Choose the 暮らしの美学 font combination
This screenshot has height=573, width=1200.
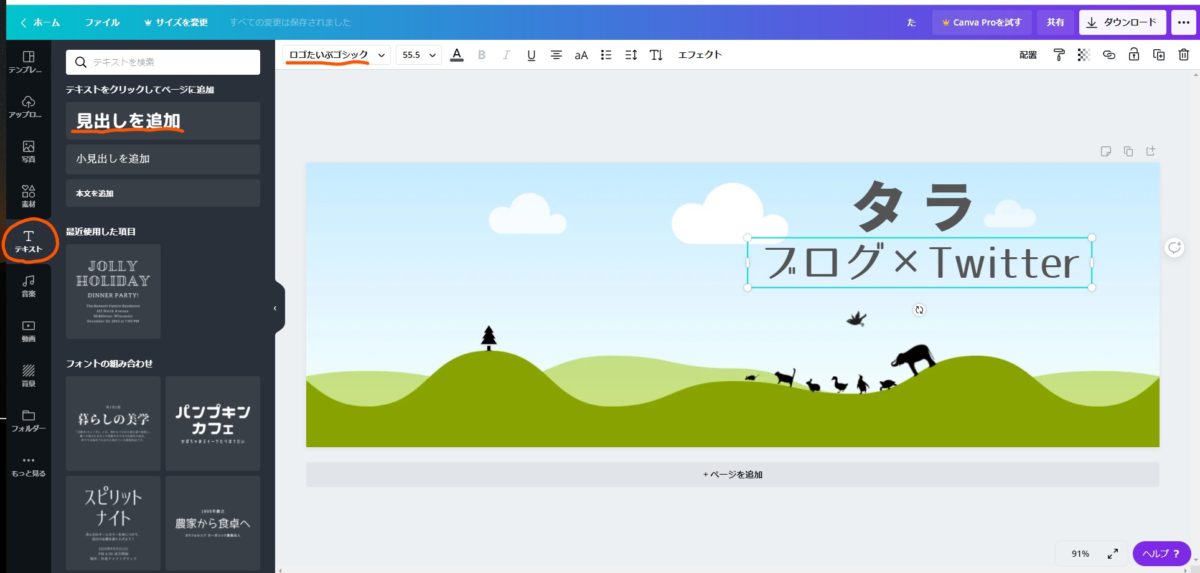tap(113, 423)
